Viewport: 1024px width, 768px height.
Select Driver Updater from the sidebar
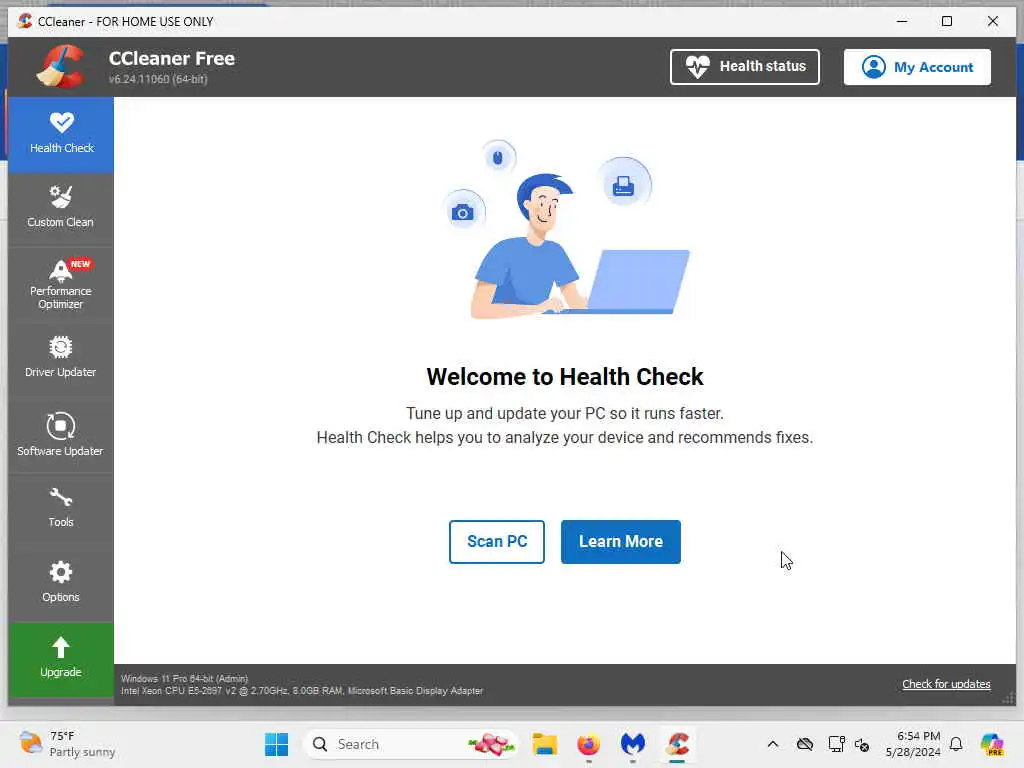61,358
